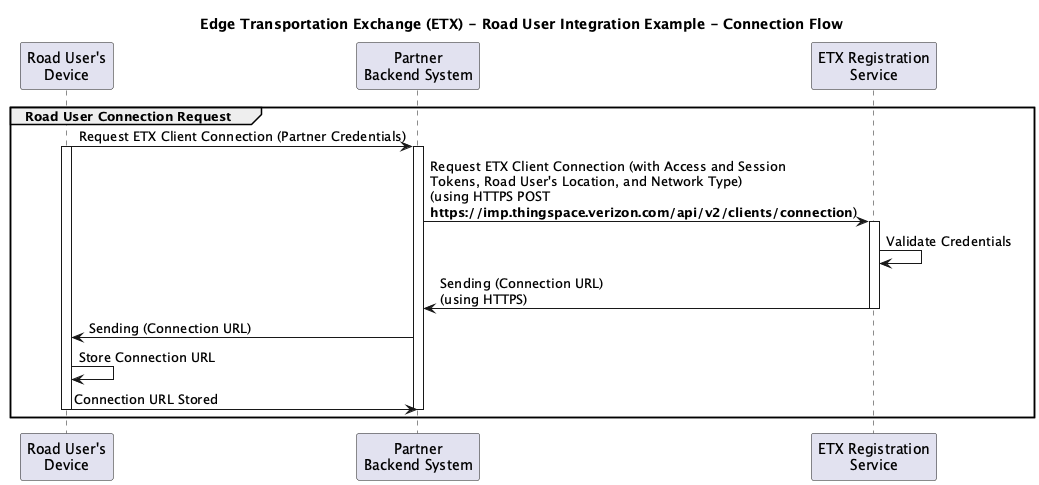The image size is (1039, 485).
Task: Click the Partner Backend System activation bar
Action: pos(418,278)
